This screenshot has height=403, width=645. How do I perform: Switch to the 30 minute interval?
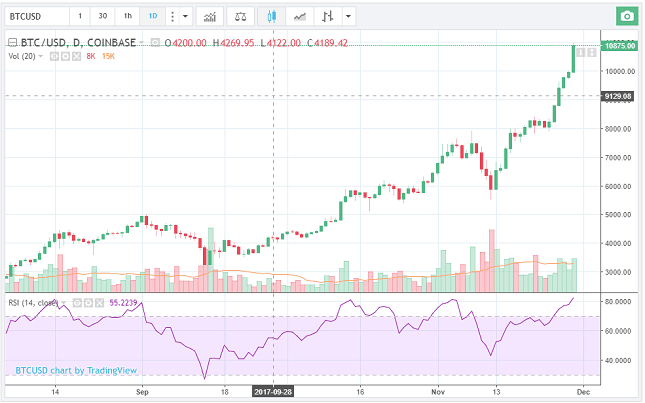pyautogui.click(x=103, y=16)
